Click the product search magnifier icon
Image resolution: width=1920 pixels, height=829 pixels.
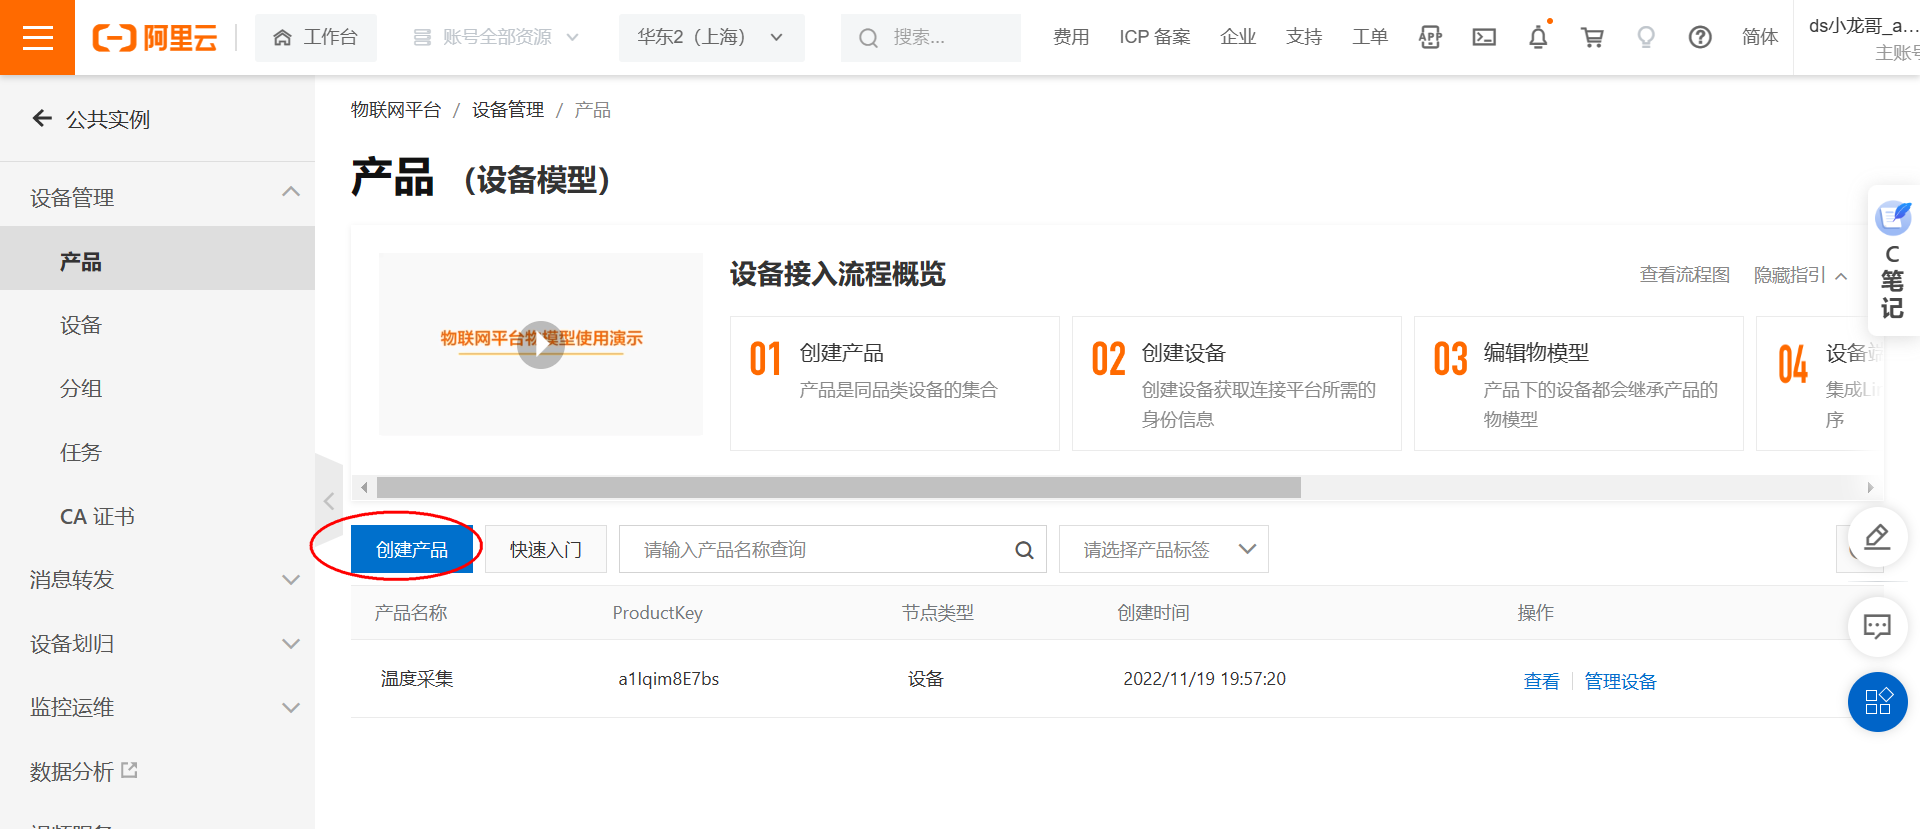click(1024, 550)
